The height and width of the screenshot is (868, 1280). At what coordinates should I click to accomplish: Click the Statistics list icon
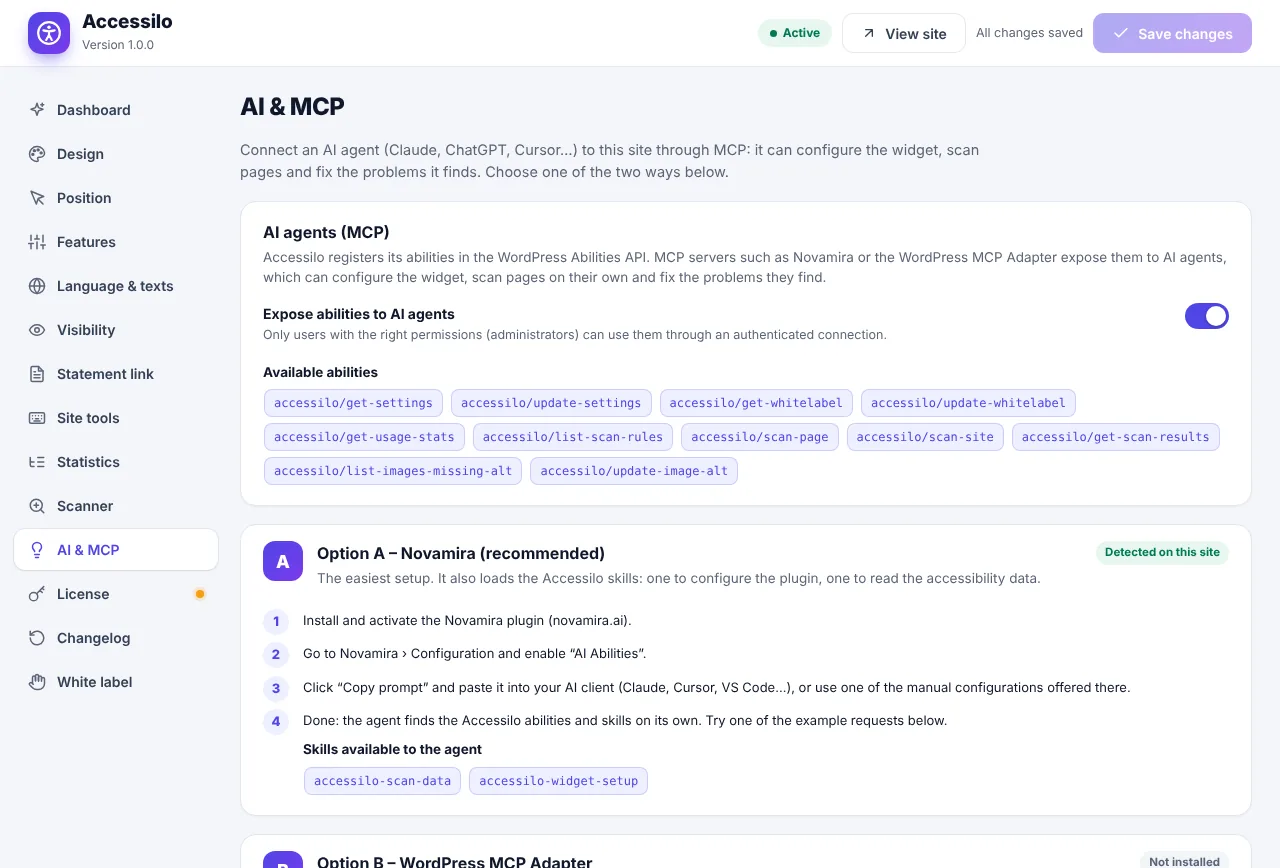point(37,462)
